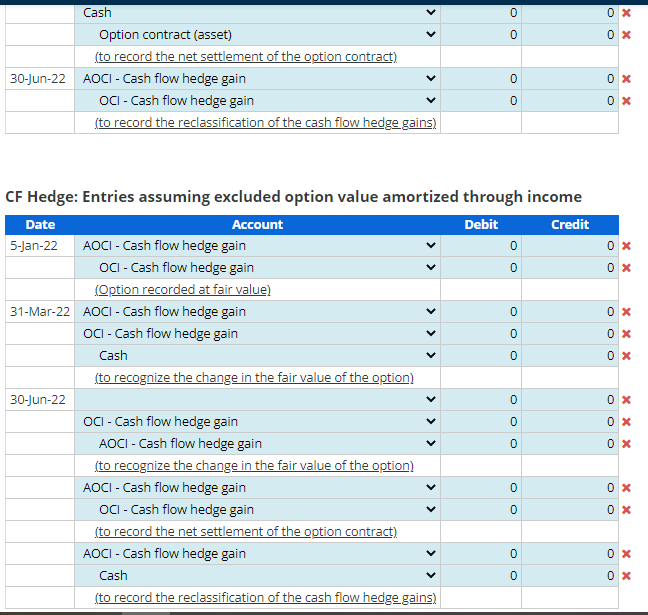Click Credit field of OCI row in 5-Jan-22 entry
This screenshot has height=615, width=648.
[570, 268]
